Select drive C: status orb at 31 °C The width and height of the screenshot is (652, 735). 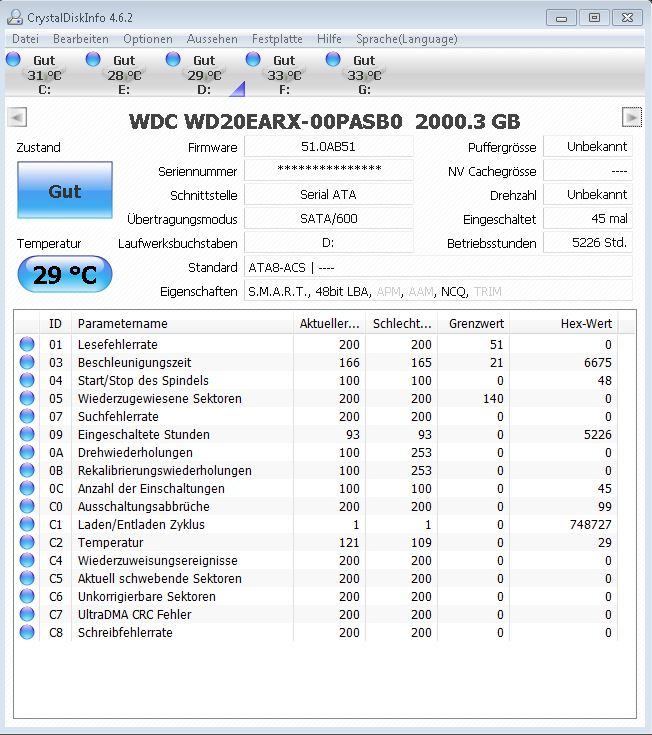(13, 59)
